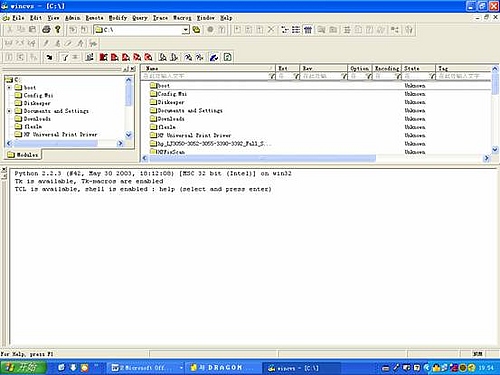
Task: Switch to the Microsoft Office taskbar button
Action: [146, 368]
